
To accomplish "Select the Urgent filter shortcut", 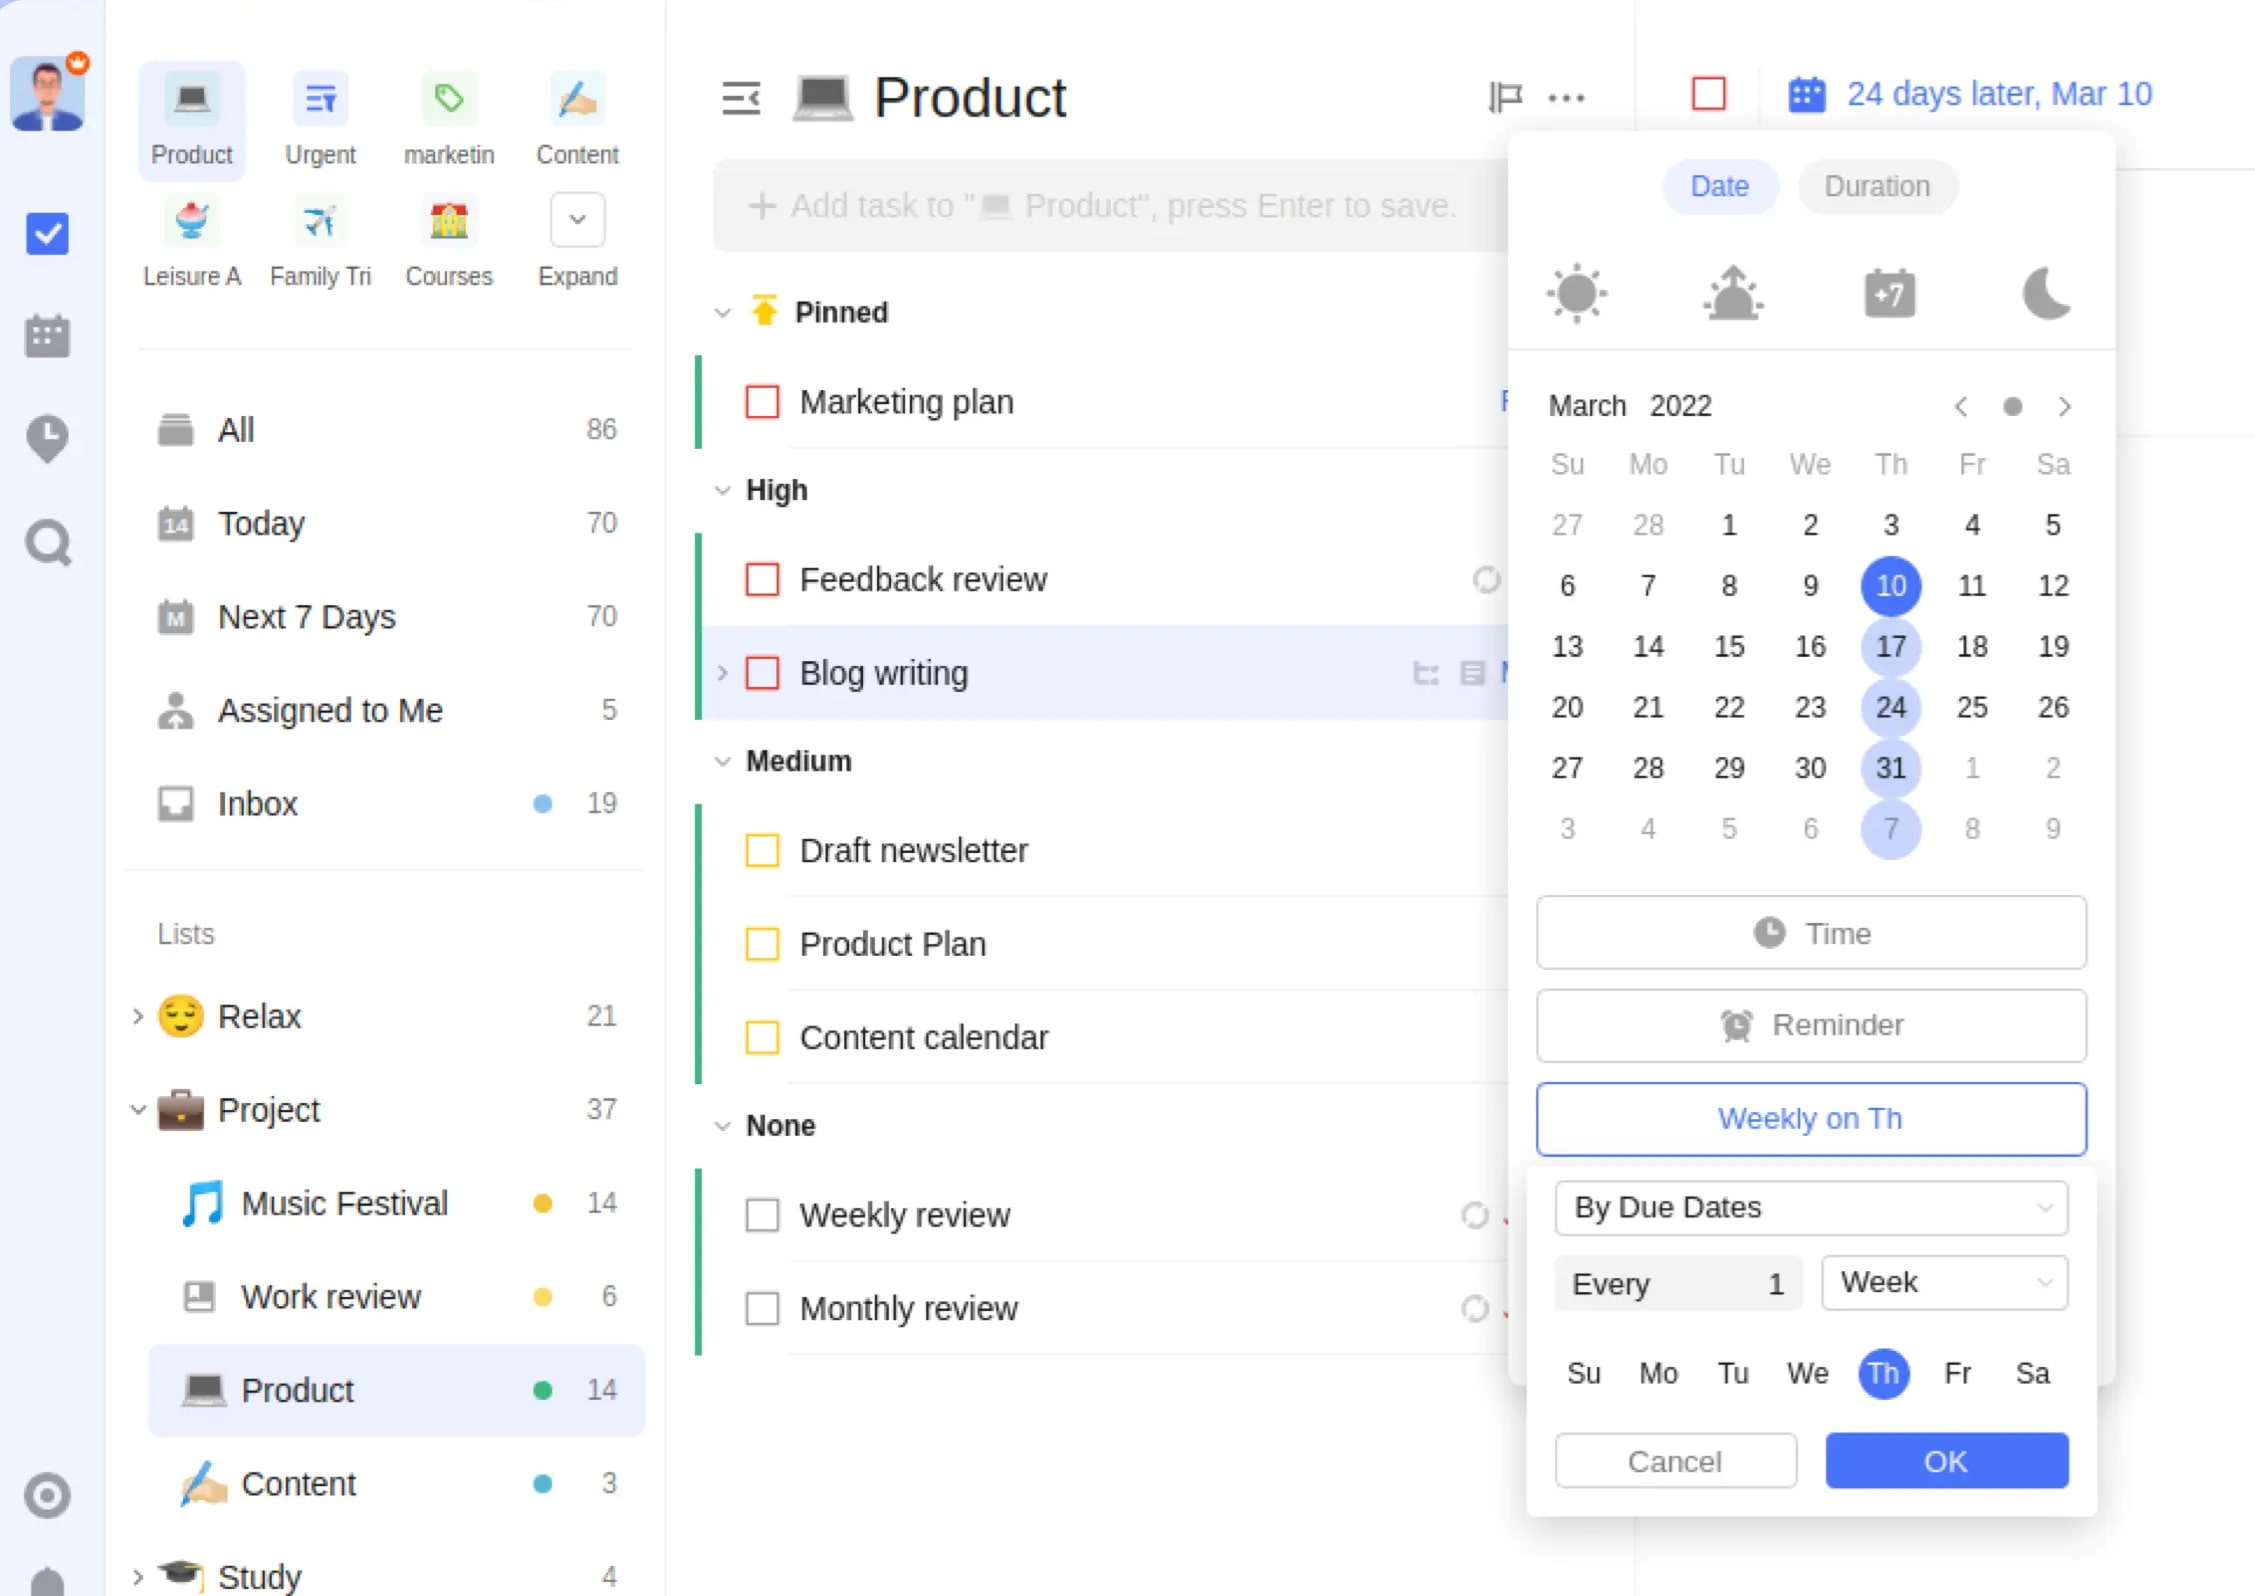I will (320, 120).
